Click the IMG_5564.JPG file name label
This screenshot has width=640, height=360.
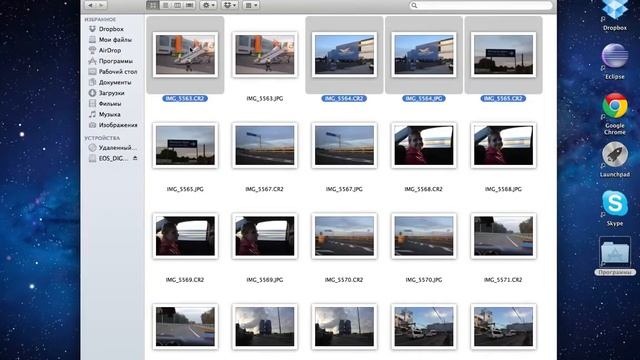click(424, 98)
